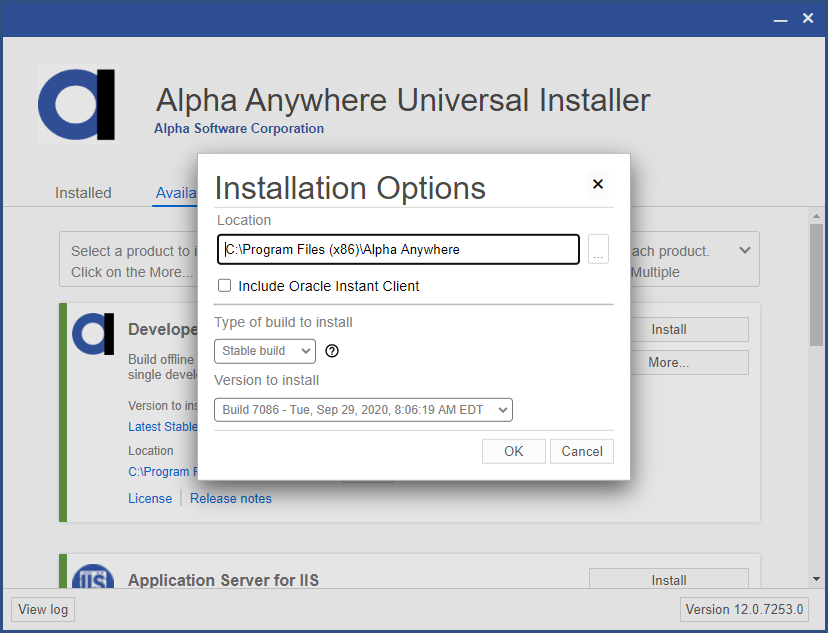Open the Build 7086 version dropdown
Viewport: 828px width, 633px height.
pos(363,410)
